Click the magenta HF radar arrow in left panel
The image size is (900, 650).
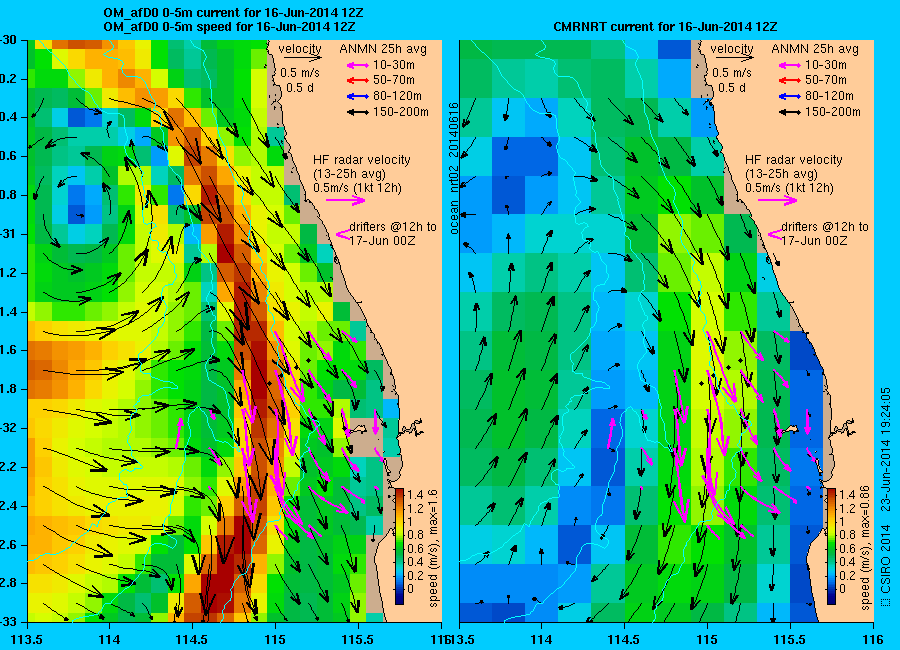coord(346,200)
